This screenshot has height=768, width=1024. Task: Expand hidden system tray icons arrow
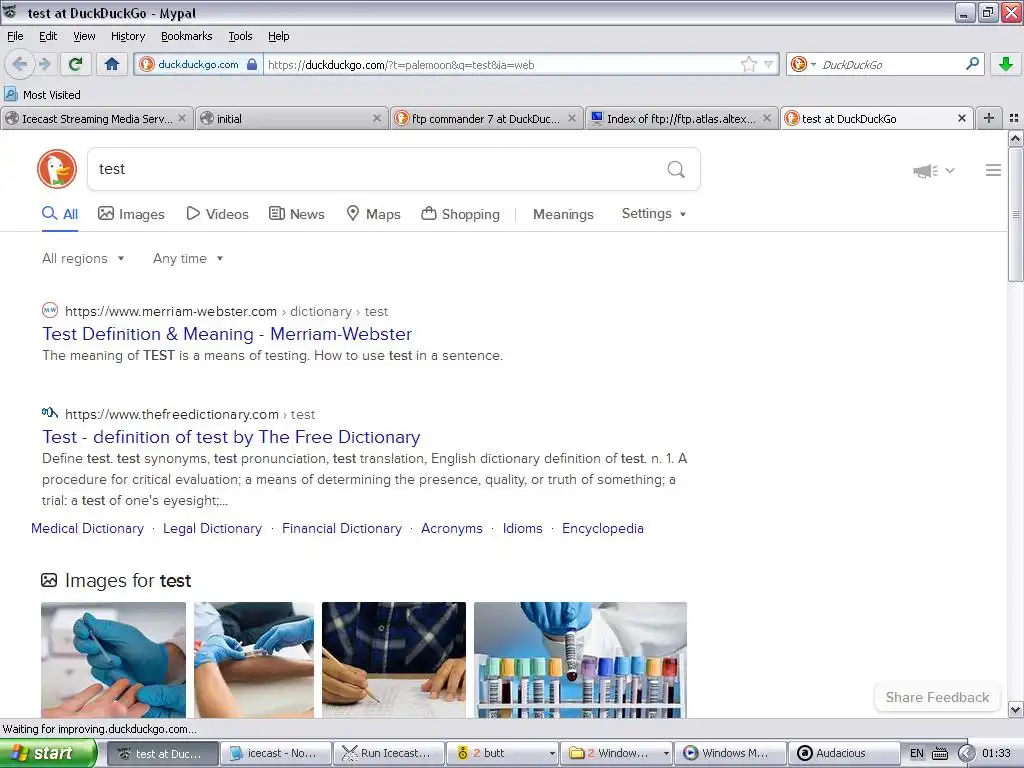(x=965, y=753)
